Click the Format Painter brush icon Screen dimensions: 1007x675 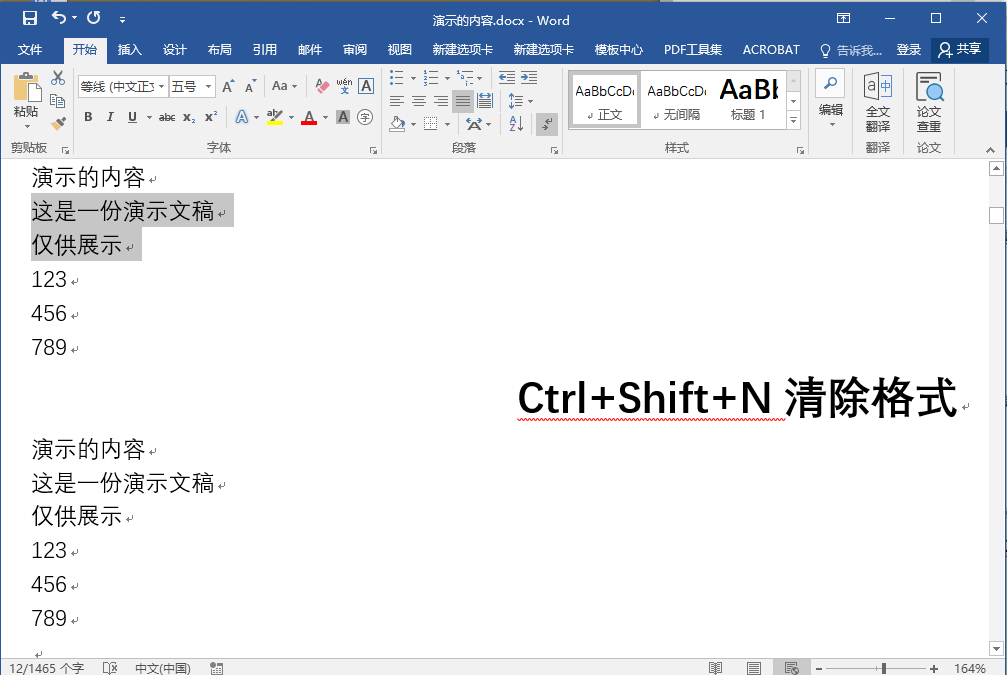58,124
